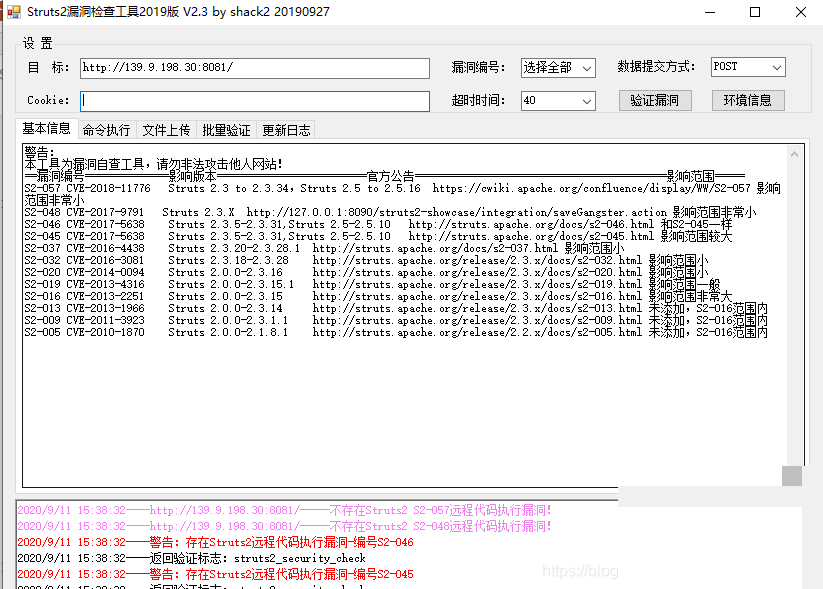Expand the 超时时间 dropdown showing 40

(x=558, y=100)
